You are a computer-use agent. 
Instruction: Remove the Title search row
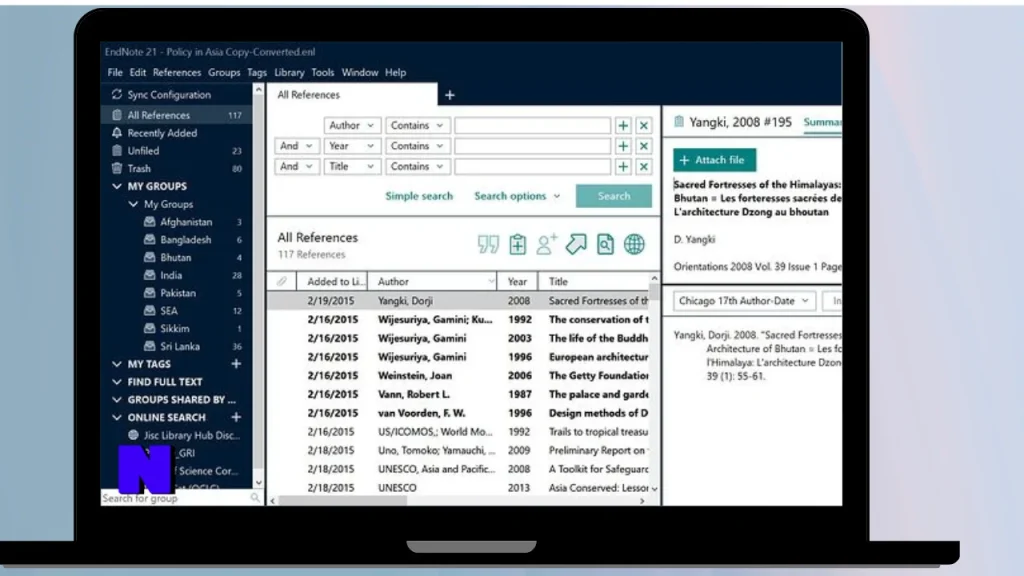coord(643,167)
